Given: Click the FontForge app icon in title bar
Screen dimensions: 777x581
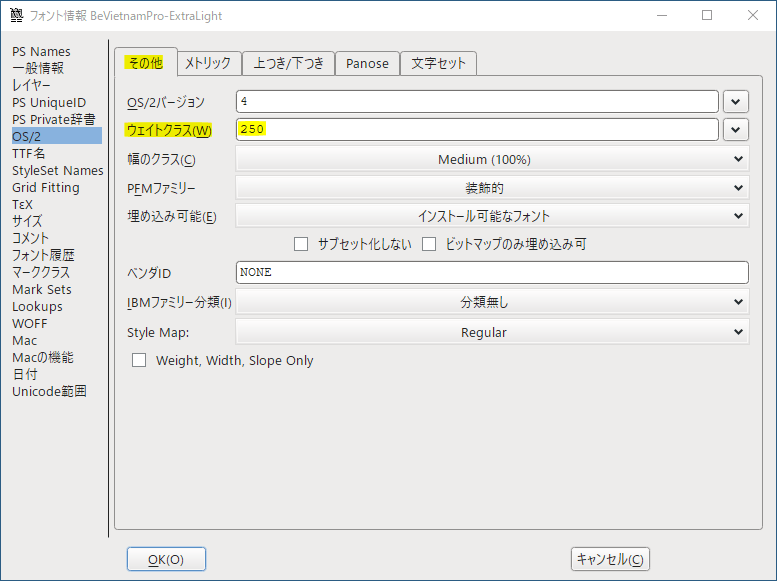Looking at the screenshot, I should [16, 15].
